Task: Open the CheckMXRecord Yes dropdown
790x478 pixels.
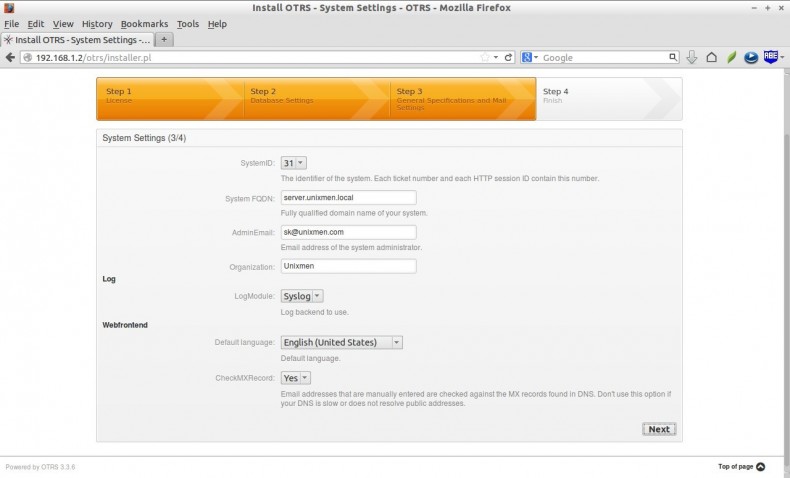Action: point(296,378)
